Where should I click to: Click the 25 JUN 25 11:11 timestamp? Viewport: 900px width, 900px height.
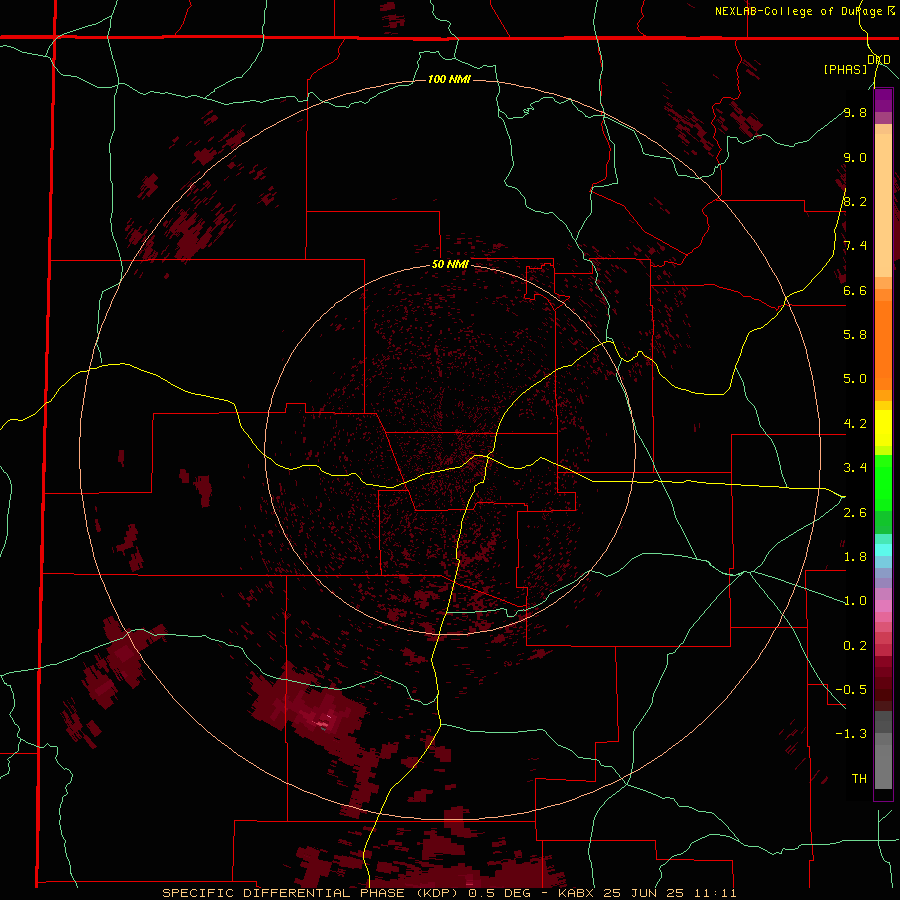pyautogui.click(x=670, y=893)
